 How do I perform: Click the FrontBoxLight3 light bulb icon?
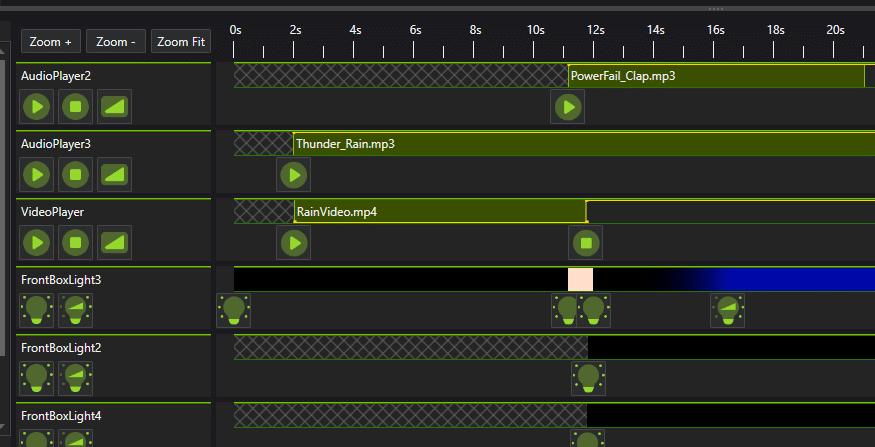pos(37,310)
